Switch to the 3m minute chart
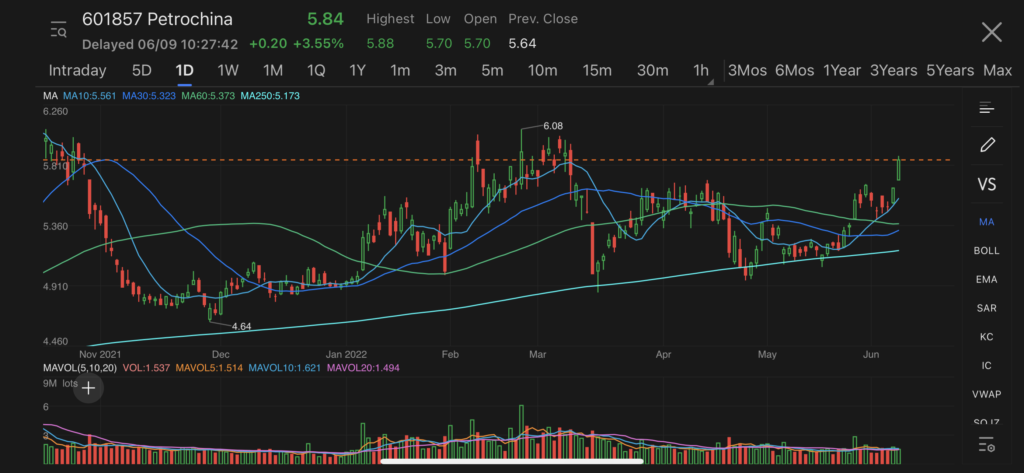This screenshot has width=1024, height=473. click(x=445, y=71)
